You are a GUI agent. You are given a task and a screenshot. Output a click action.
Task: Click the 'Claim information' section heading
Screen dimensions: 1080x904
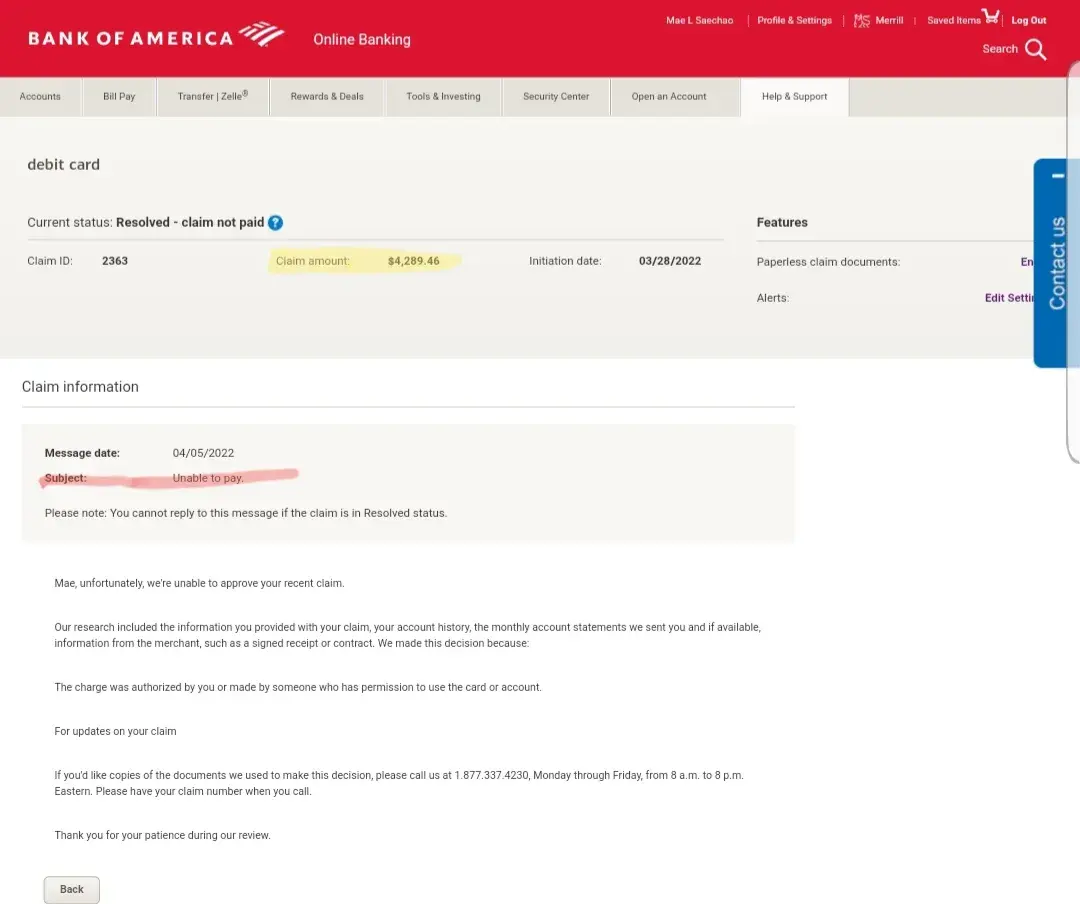(x=80, y=387)
